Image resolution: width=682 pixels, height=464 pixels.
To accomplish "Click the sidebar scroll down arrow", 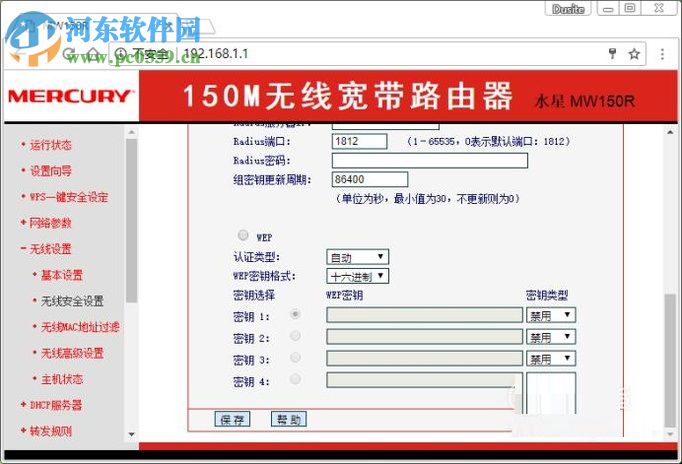I will tap(131, 434).
